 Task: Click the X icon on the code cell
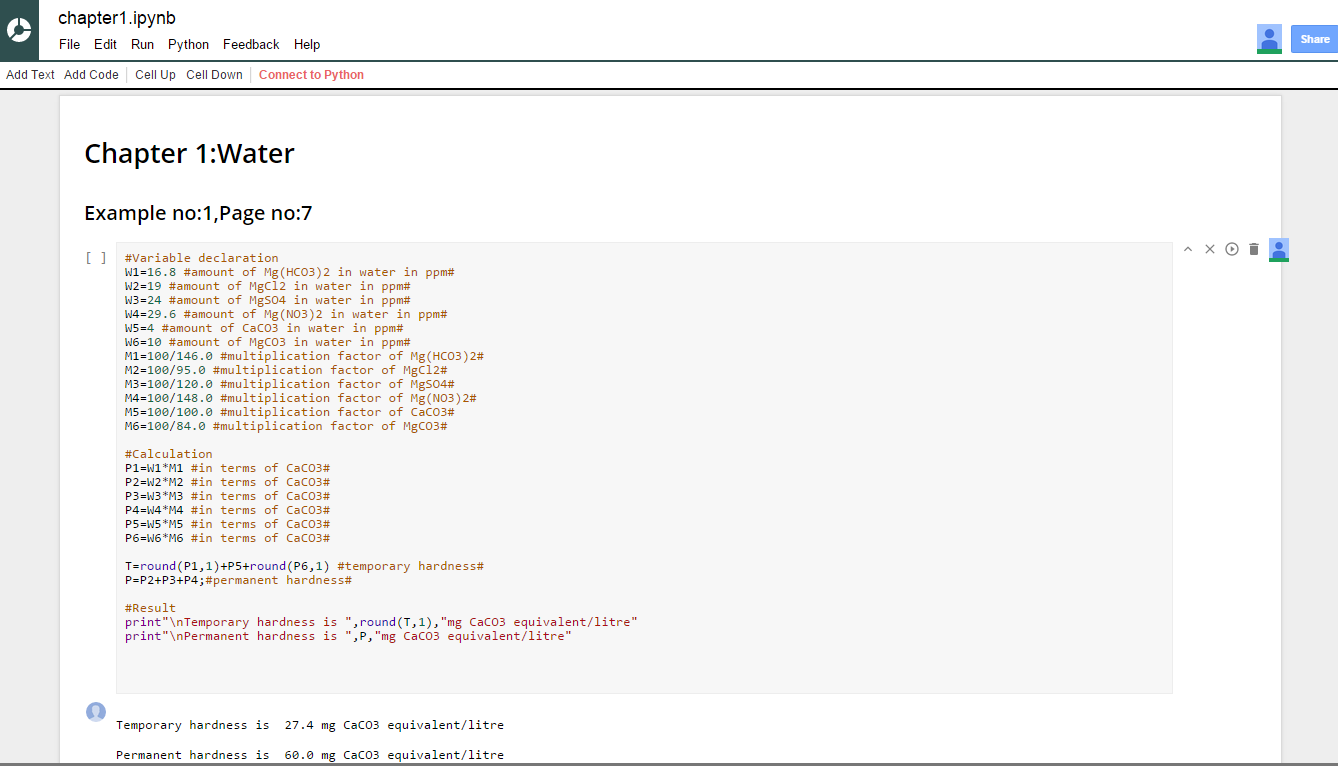(1210, 249)
